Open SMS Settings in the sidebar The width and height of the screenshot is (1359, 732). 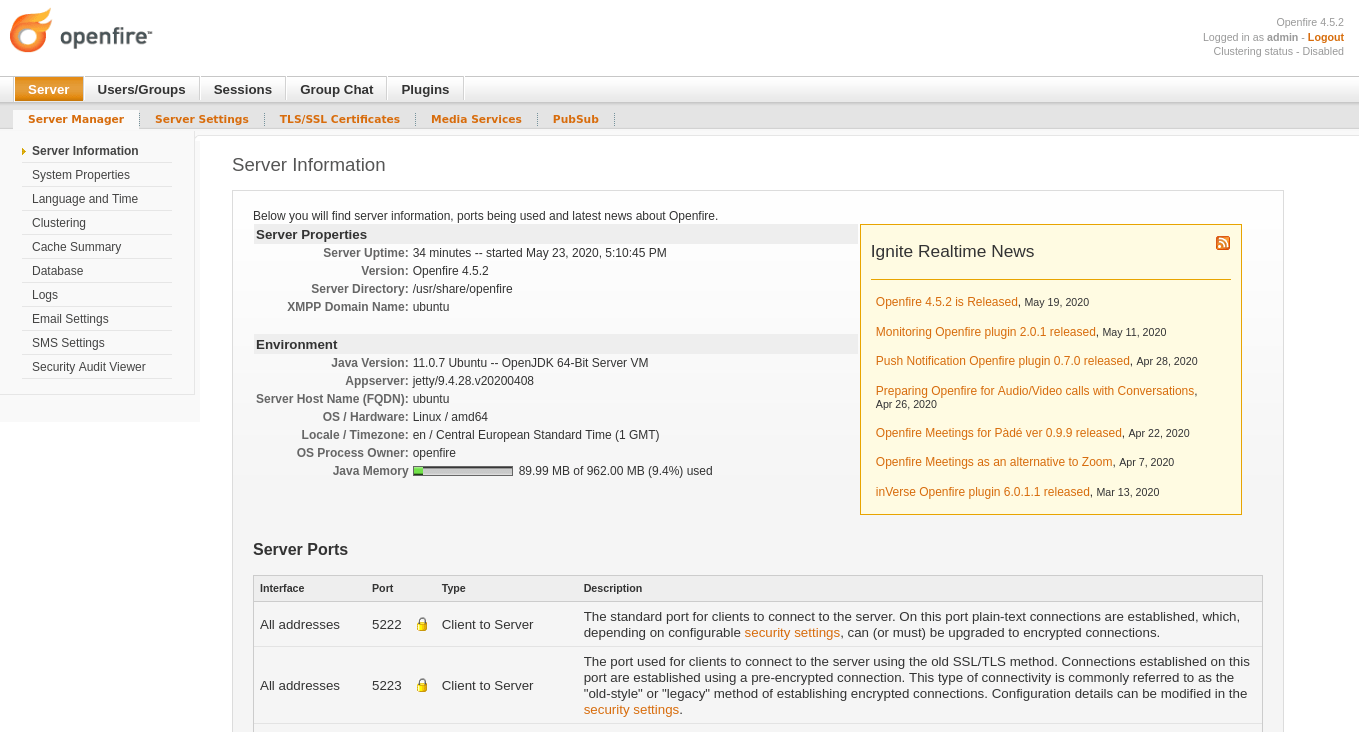tap(68, 343)
